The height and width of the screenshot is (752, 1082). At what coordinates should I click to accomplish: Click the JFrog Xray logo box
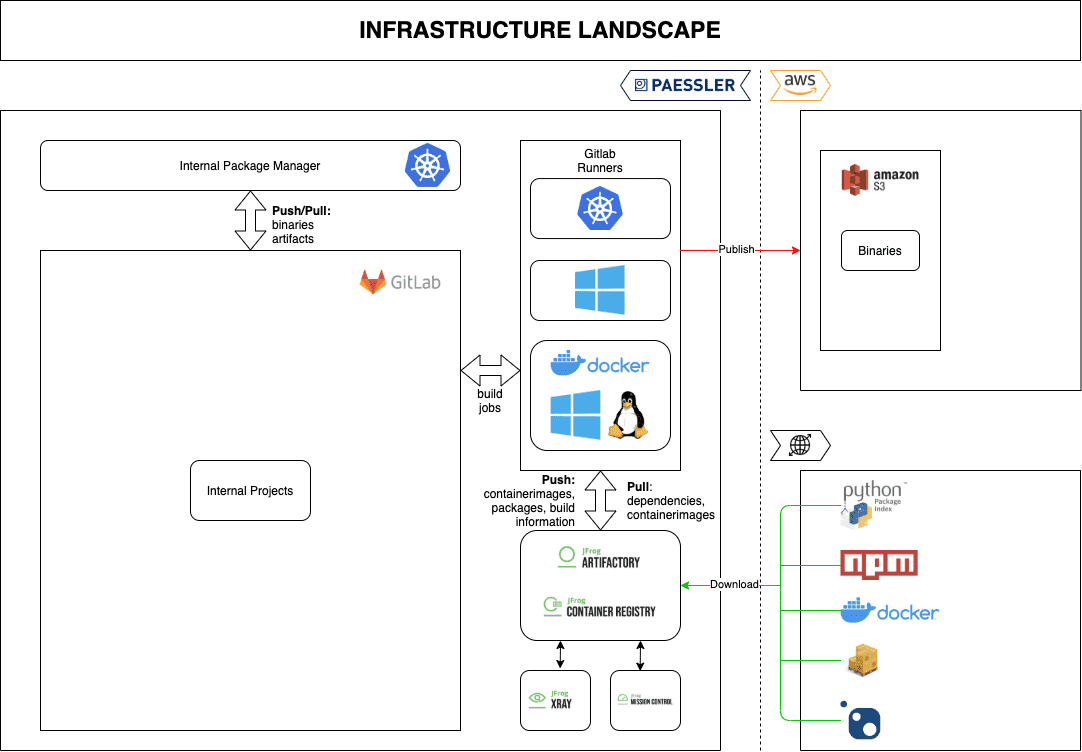tap(555, 700)
